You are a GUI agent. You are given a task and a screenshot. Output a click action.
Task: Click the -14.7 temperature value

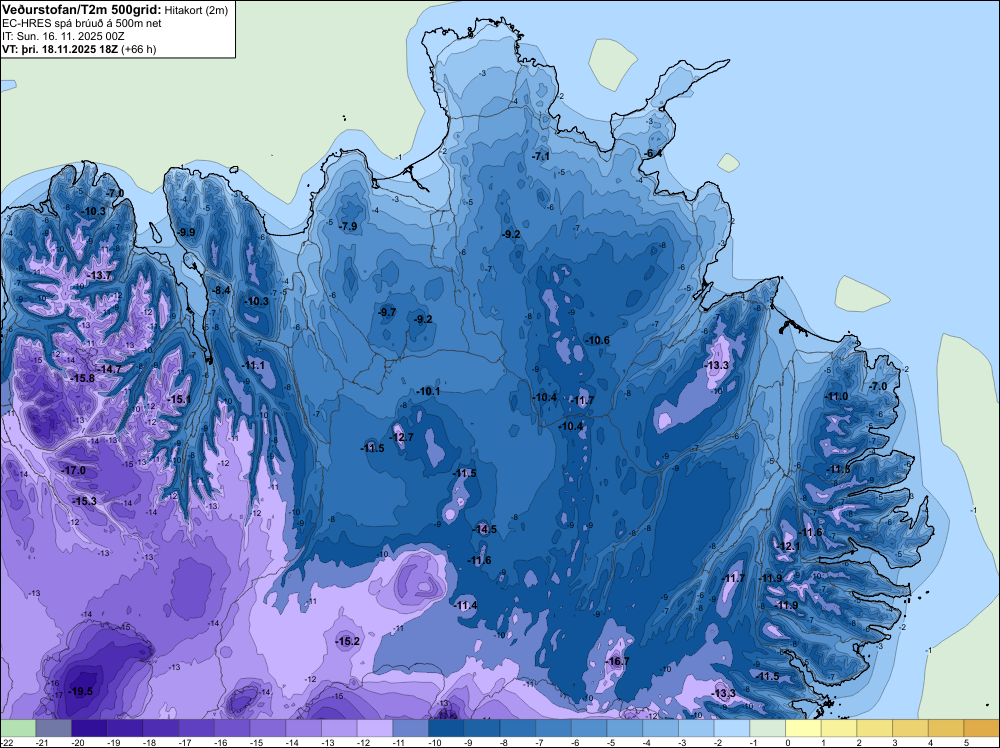[x=110, y=369]
